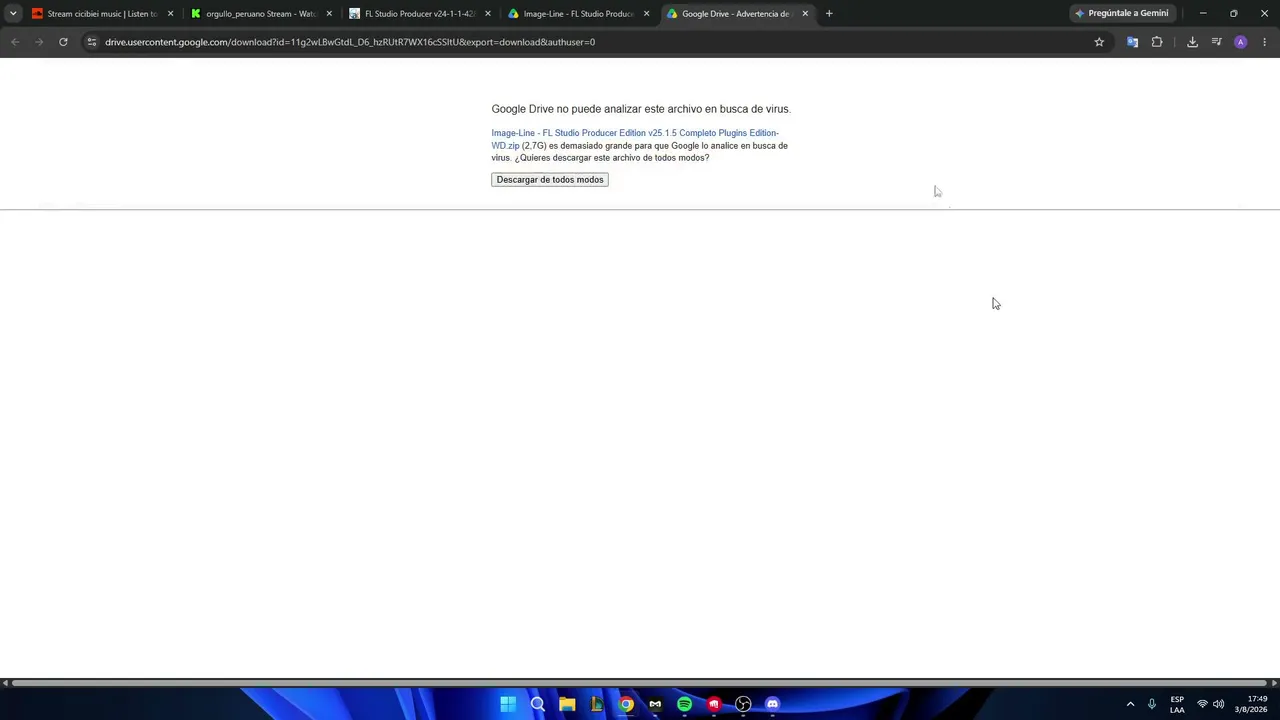Change the ESP LAA keyboard language
This screenshot has width=1280, height=720.
[x=1177, y=704]
